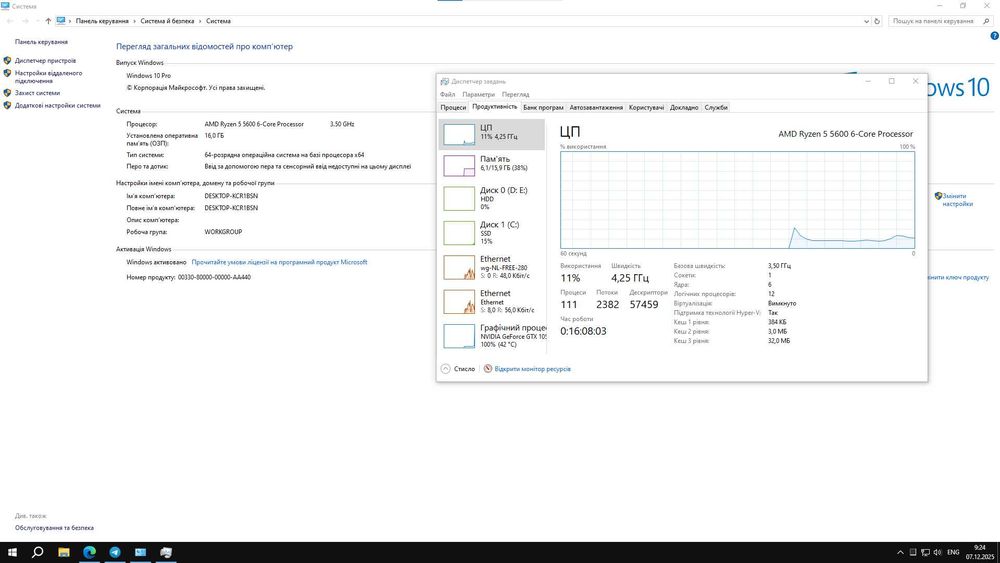Open Telegram from the taskbar
The image size is (1000, 563).
[x=115, y=552]
